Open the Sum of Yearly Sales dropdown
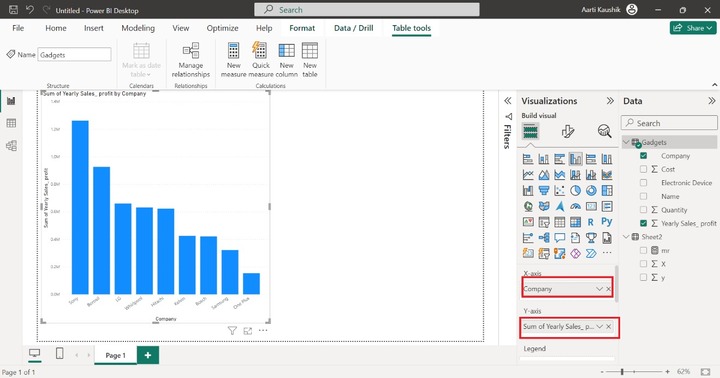Image resolution: width=720 pixels, height=378 pixels. coord(599,327)
